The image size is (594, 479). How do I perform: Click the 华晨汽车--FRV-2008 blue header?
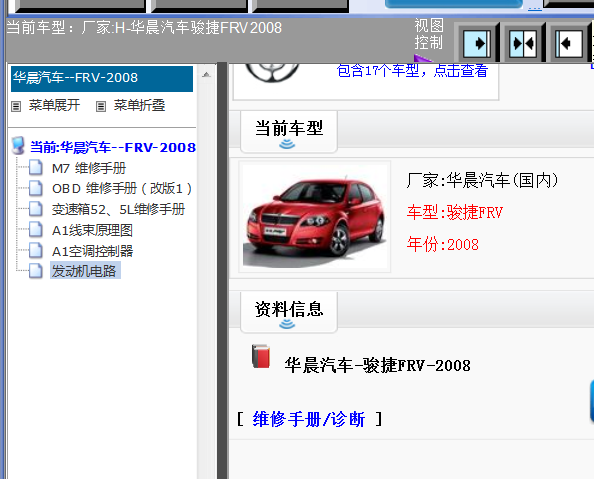[x=102, y=78]
